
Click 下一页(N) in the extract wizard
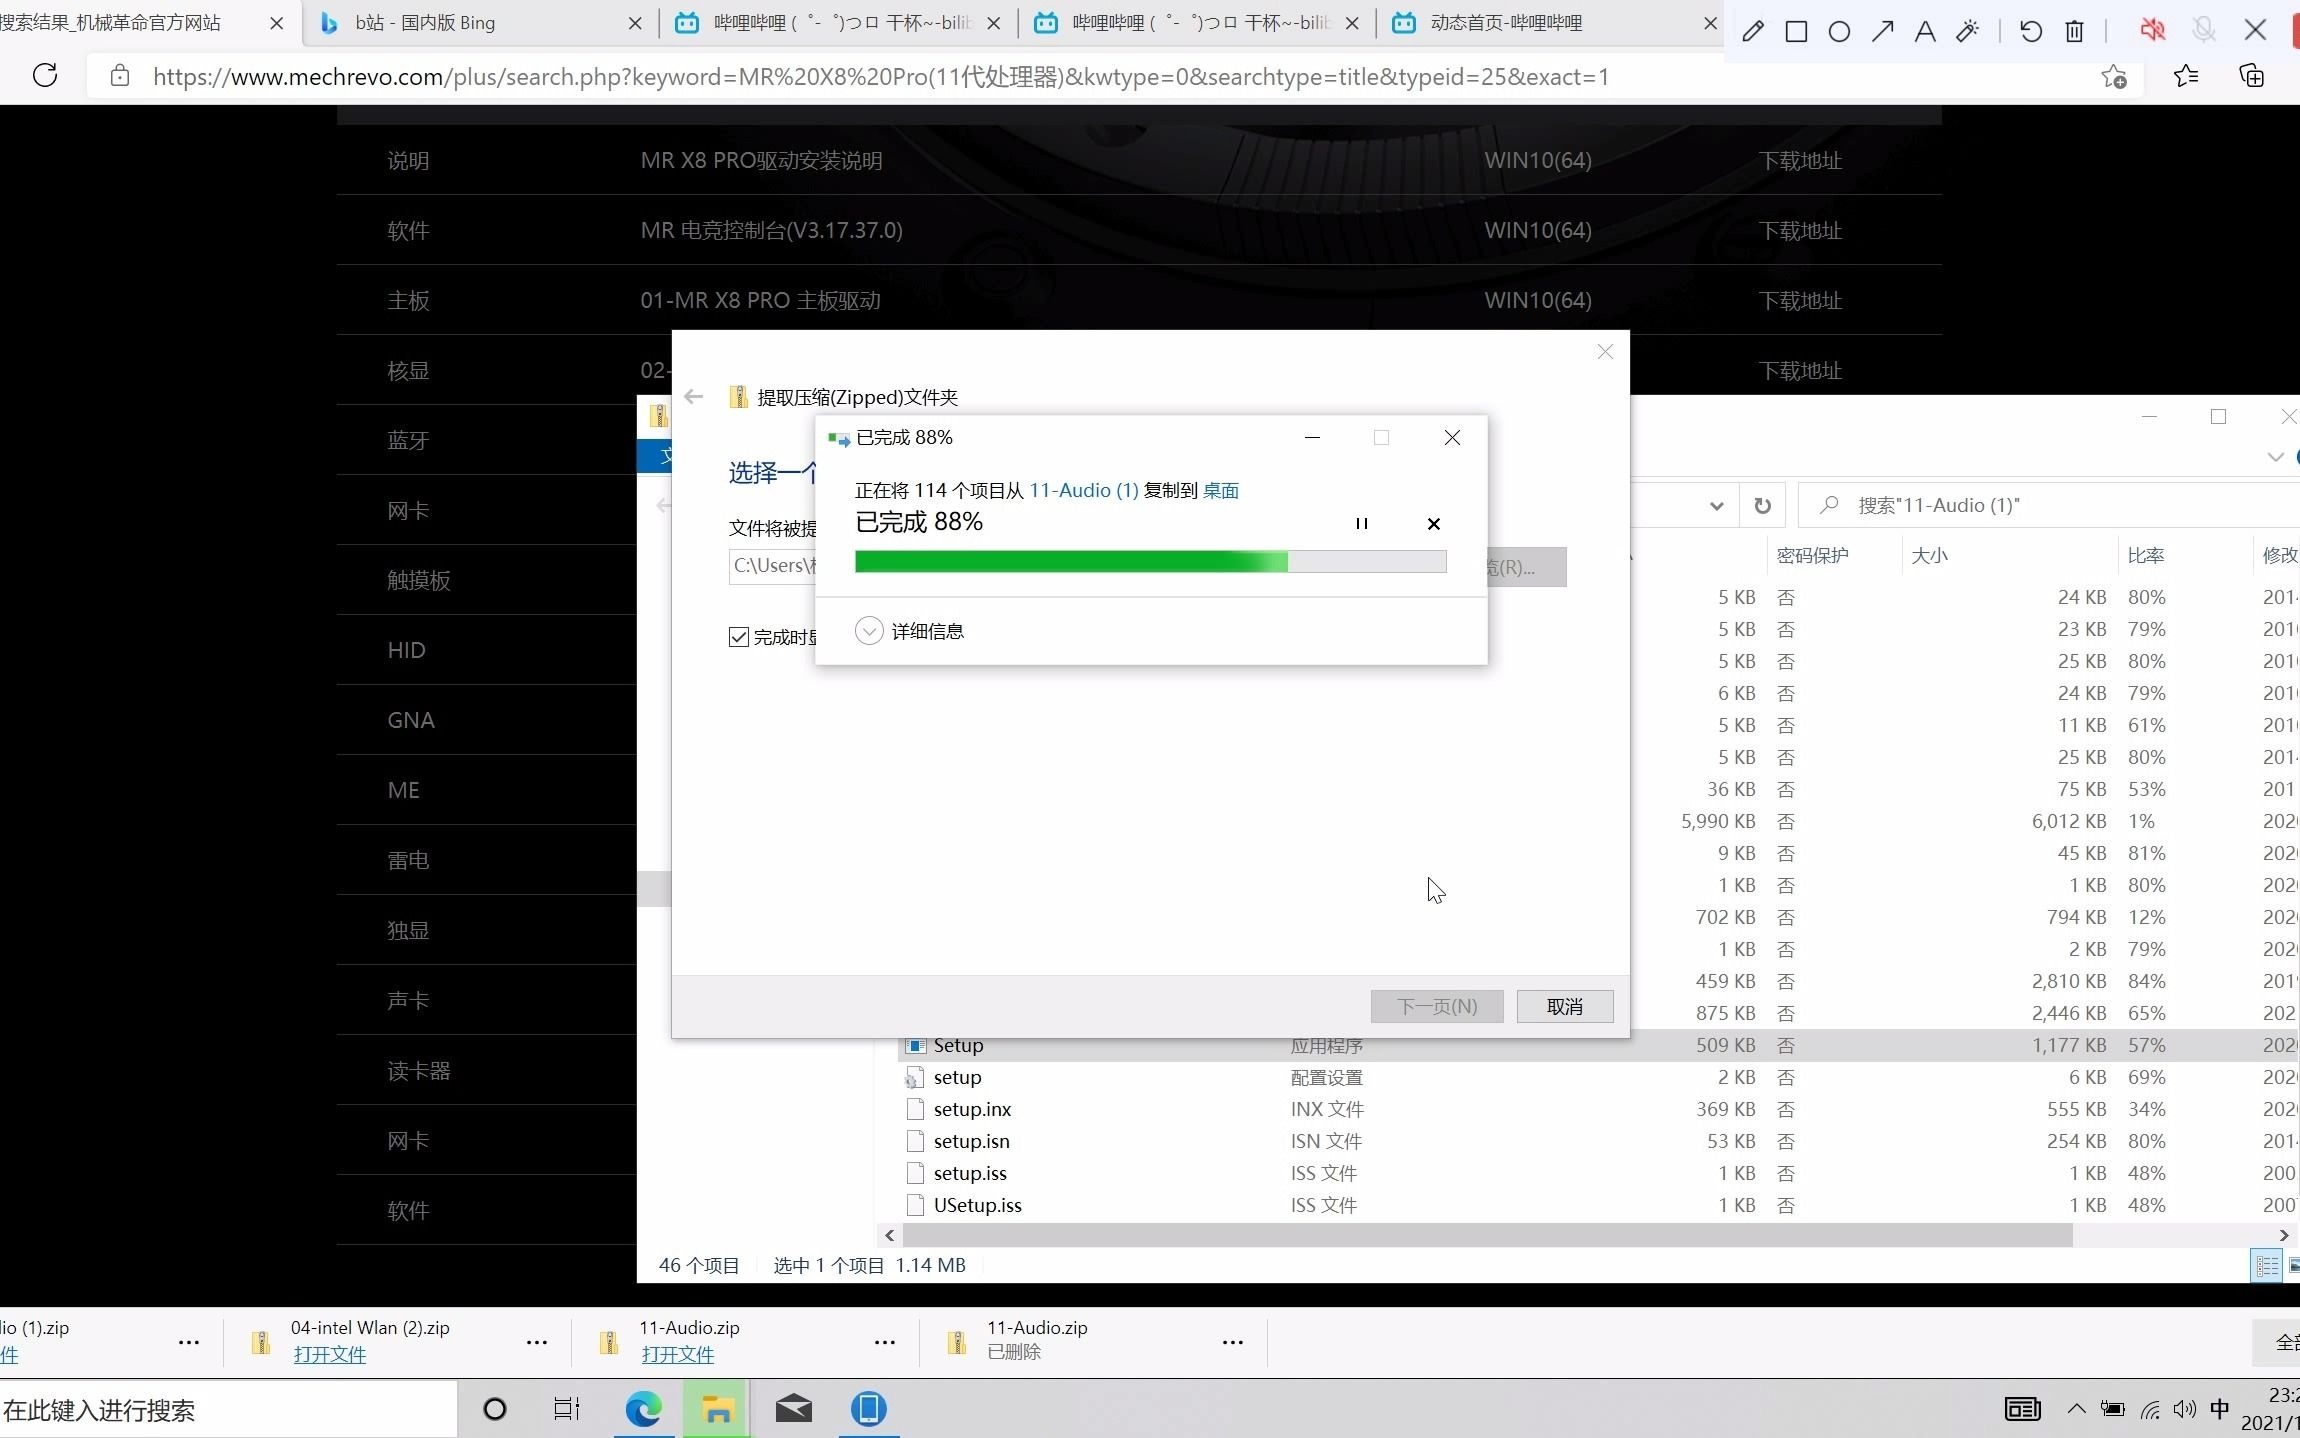(1437, 1006)
